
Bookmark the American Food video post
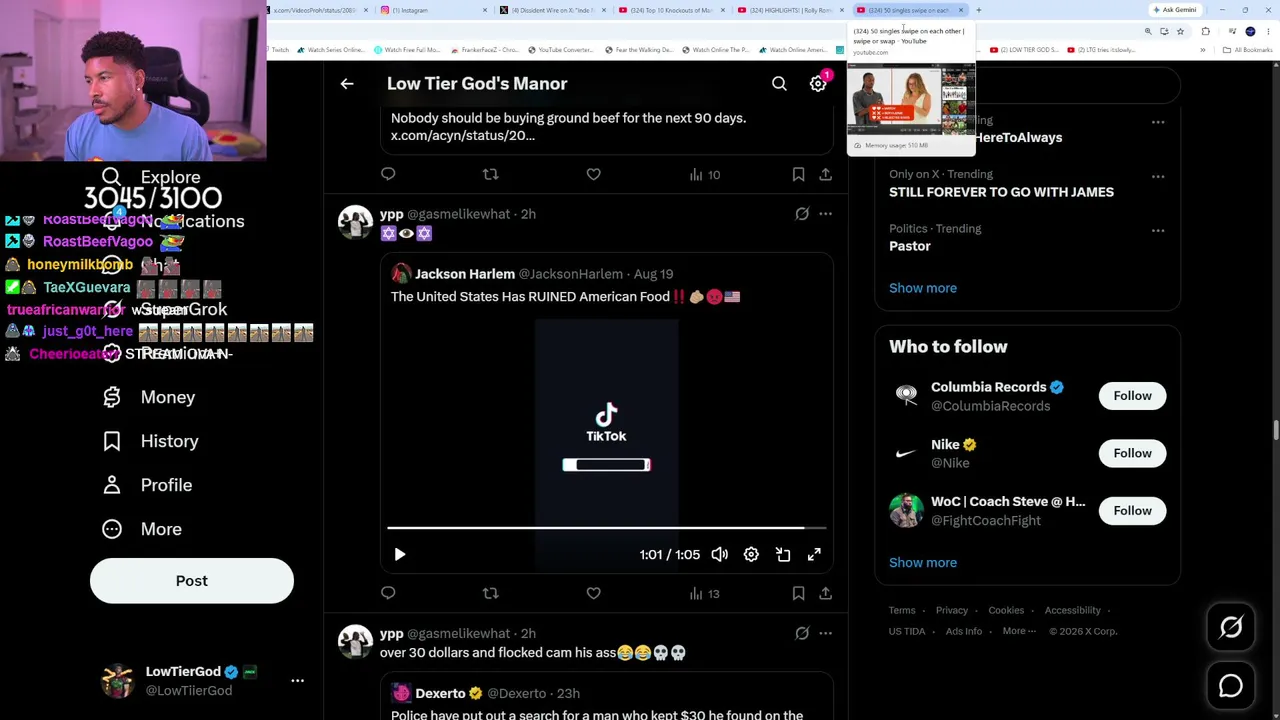coord(798,593)
